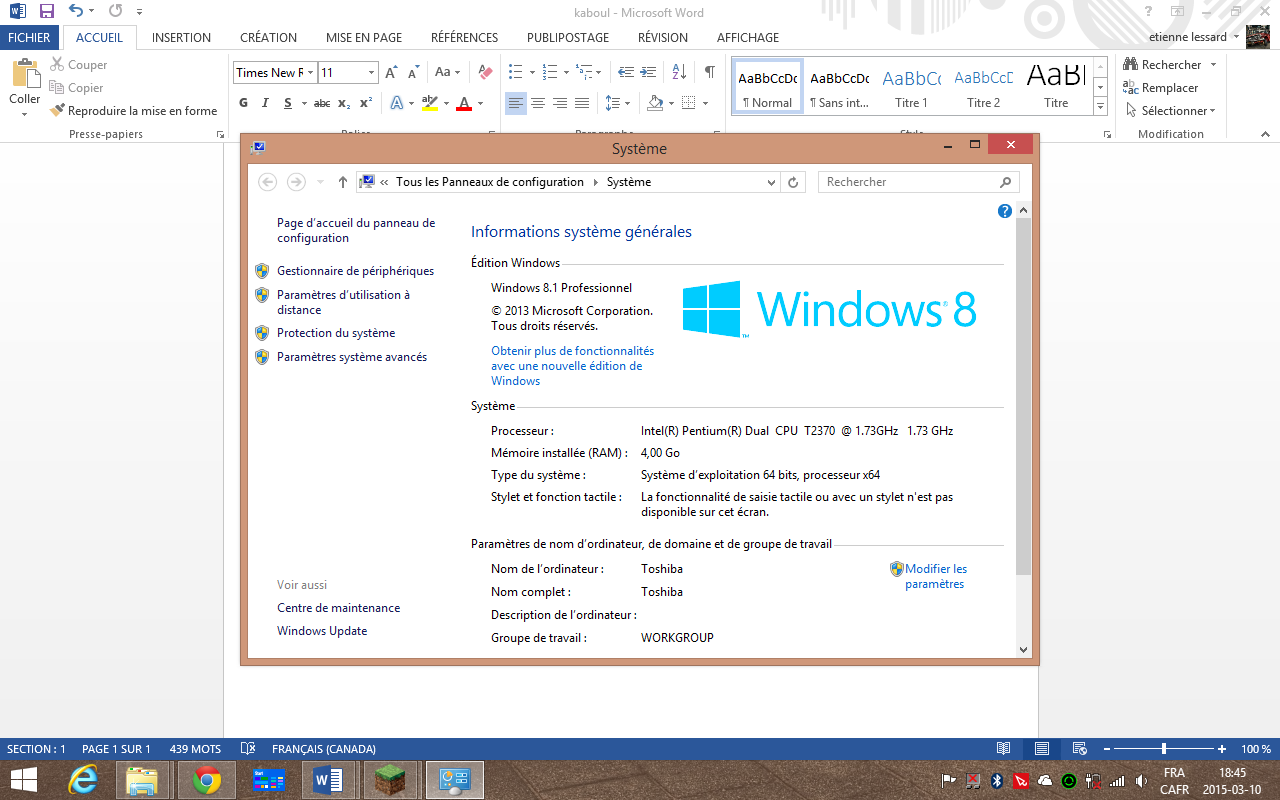Screen dimensions: 1280x800
Task: Click the multilevel list icon
Action: [x=583, y=72]
